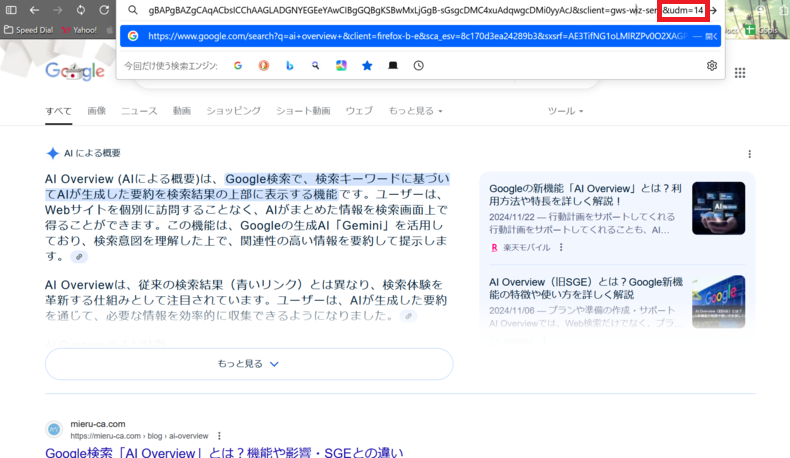This screenshot has height=458, width=790.
Task: Select the すべて tab
Action: coord(58,111)
